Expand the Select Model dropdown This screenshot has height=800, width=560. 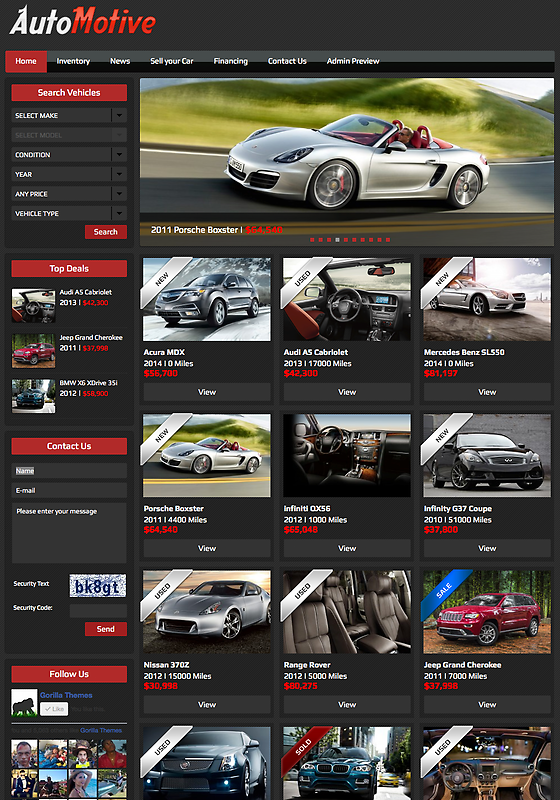(x=69, y=135)
